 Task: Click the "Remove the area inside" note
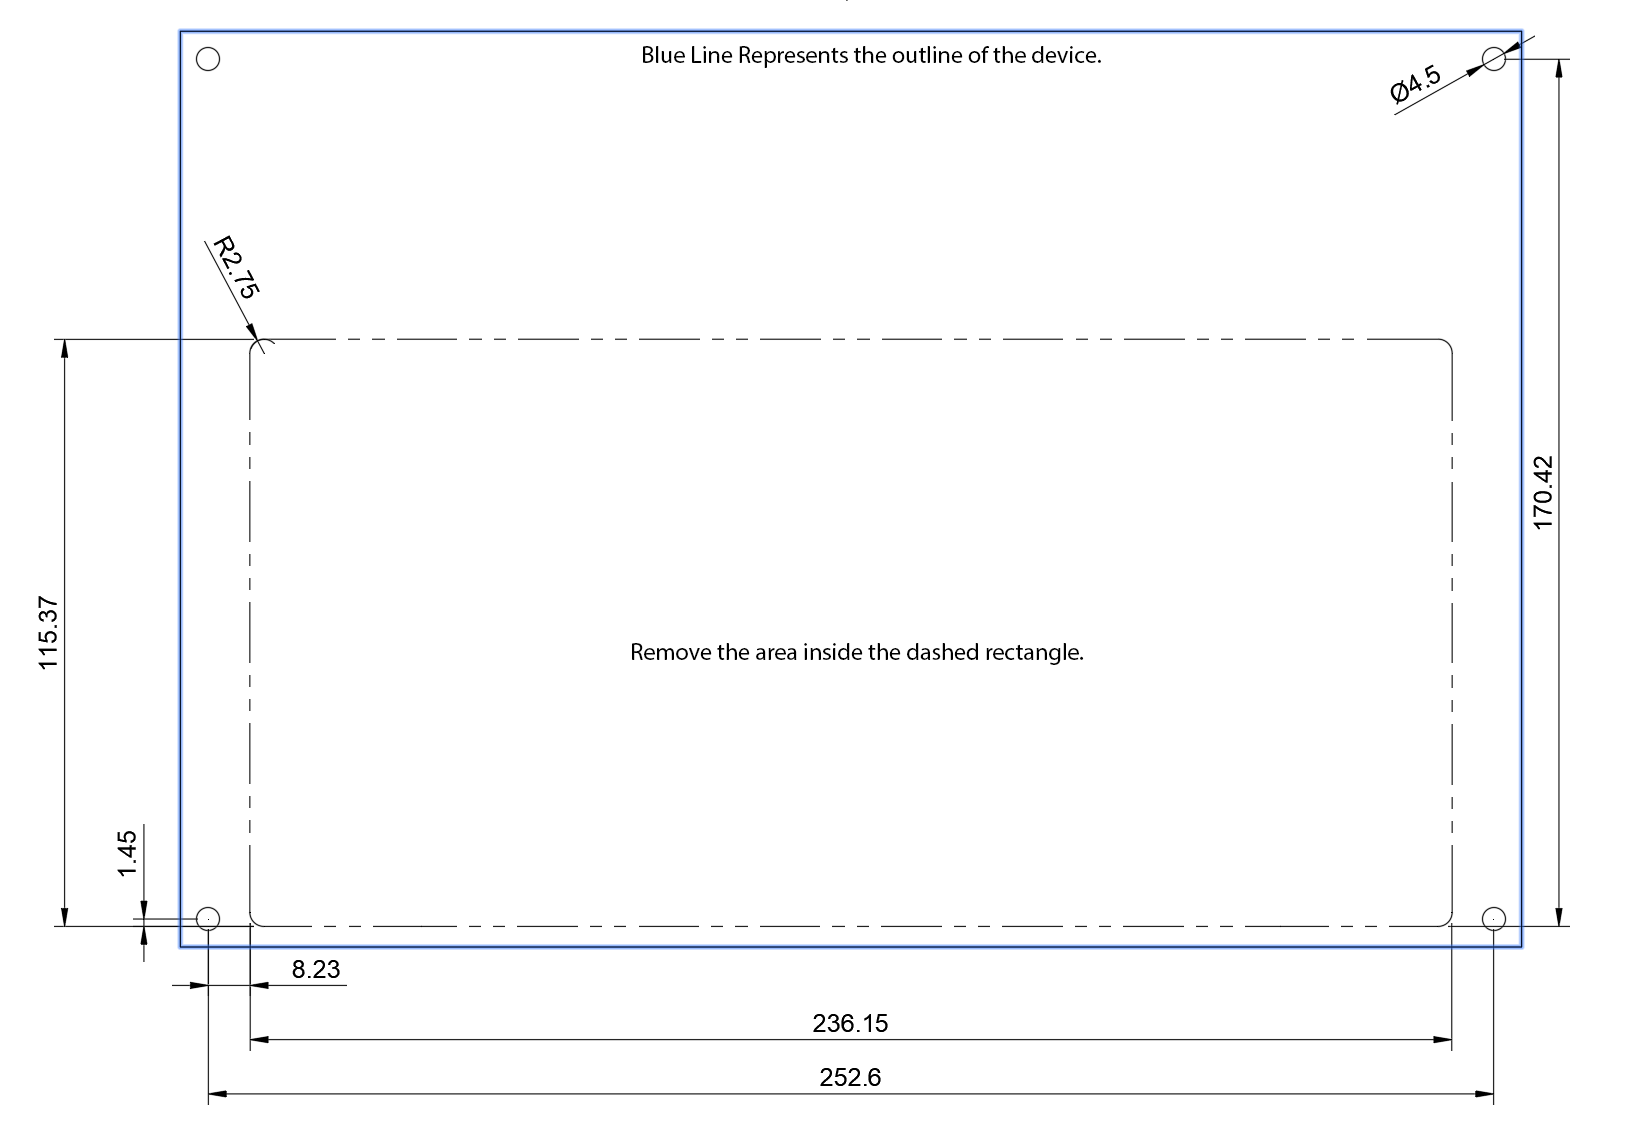coord(857,652)
